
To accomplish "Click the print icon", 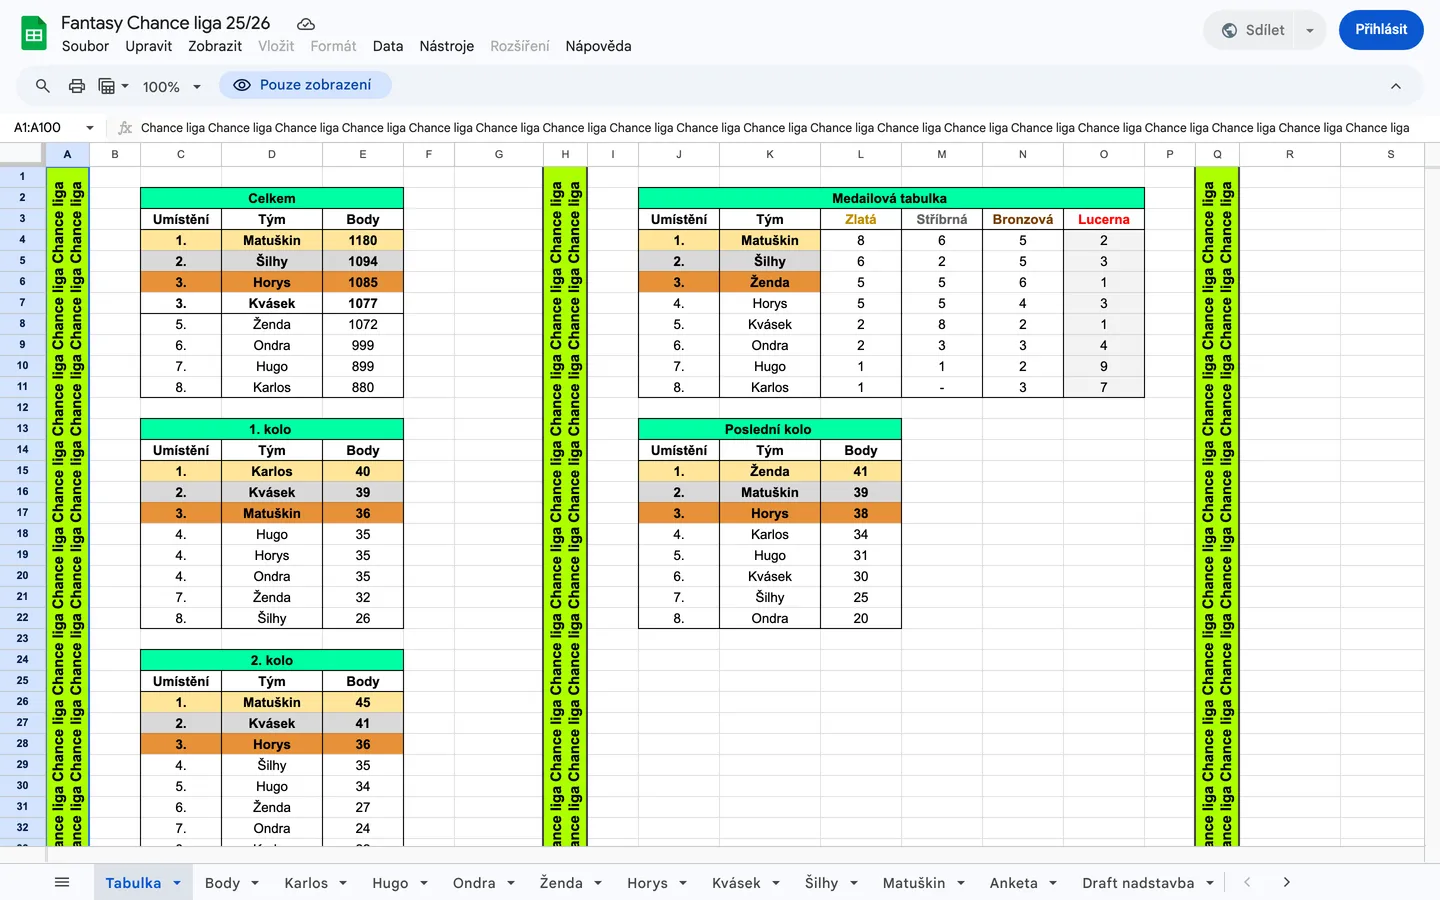I will pyautogui.click(x=77, y=86).
